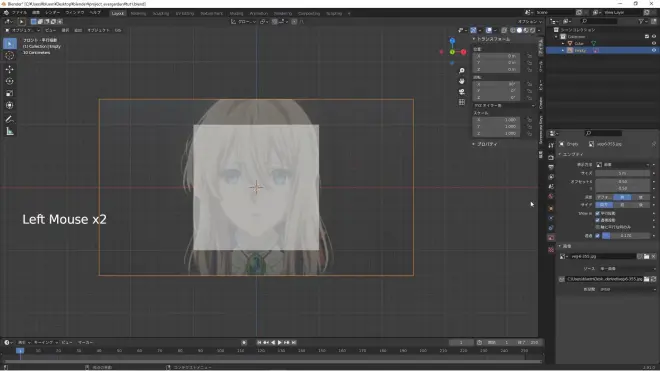660x371 pixels.
Task: Select the Rotate tool
Action: pyautogui.click(x=10, y=81)
